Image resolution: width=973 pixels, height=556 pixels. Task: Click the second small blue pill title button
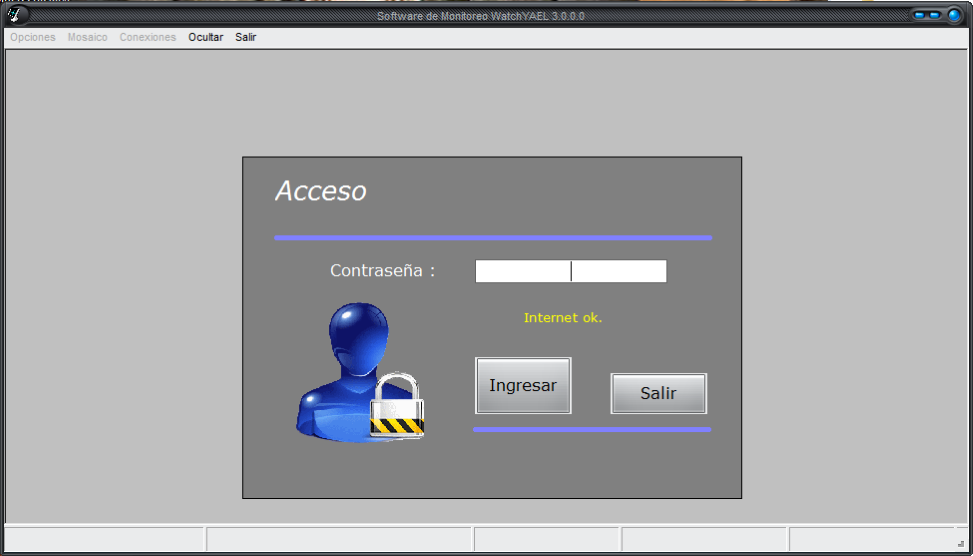pos(935,15)
